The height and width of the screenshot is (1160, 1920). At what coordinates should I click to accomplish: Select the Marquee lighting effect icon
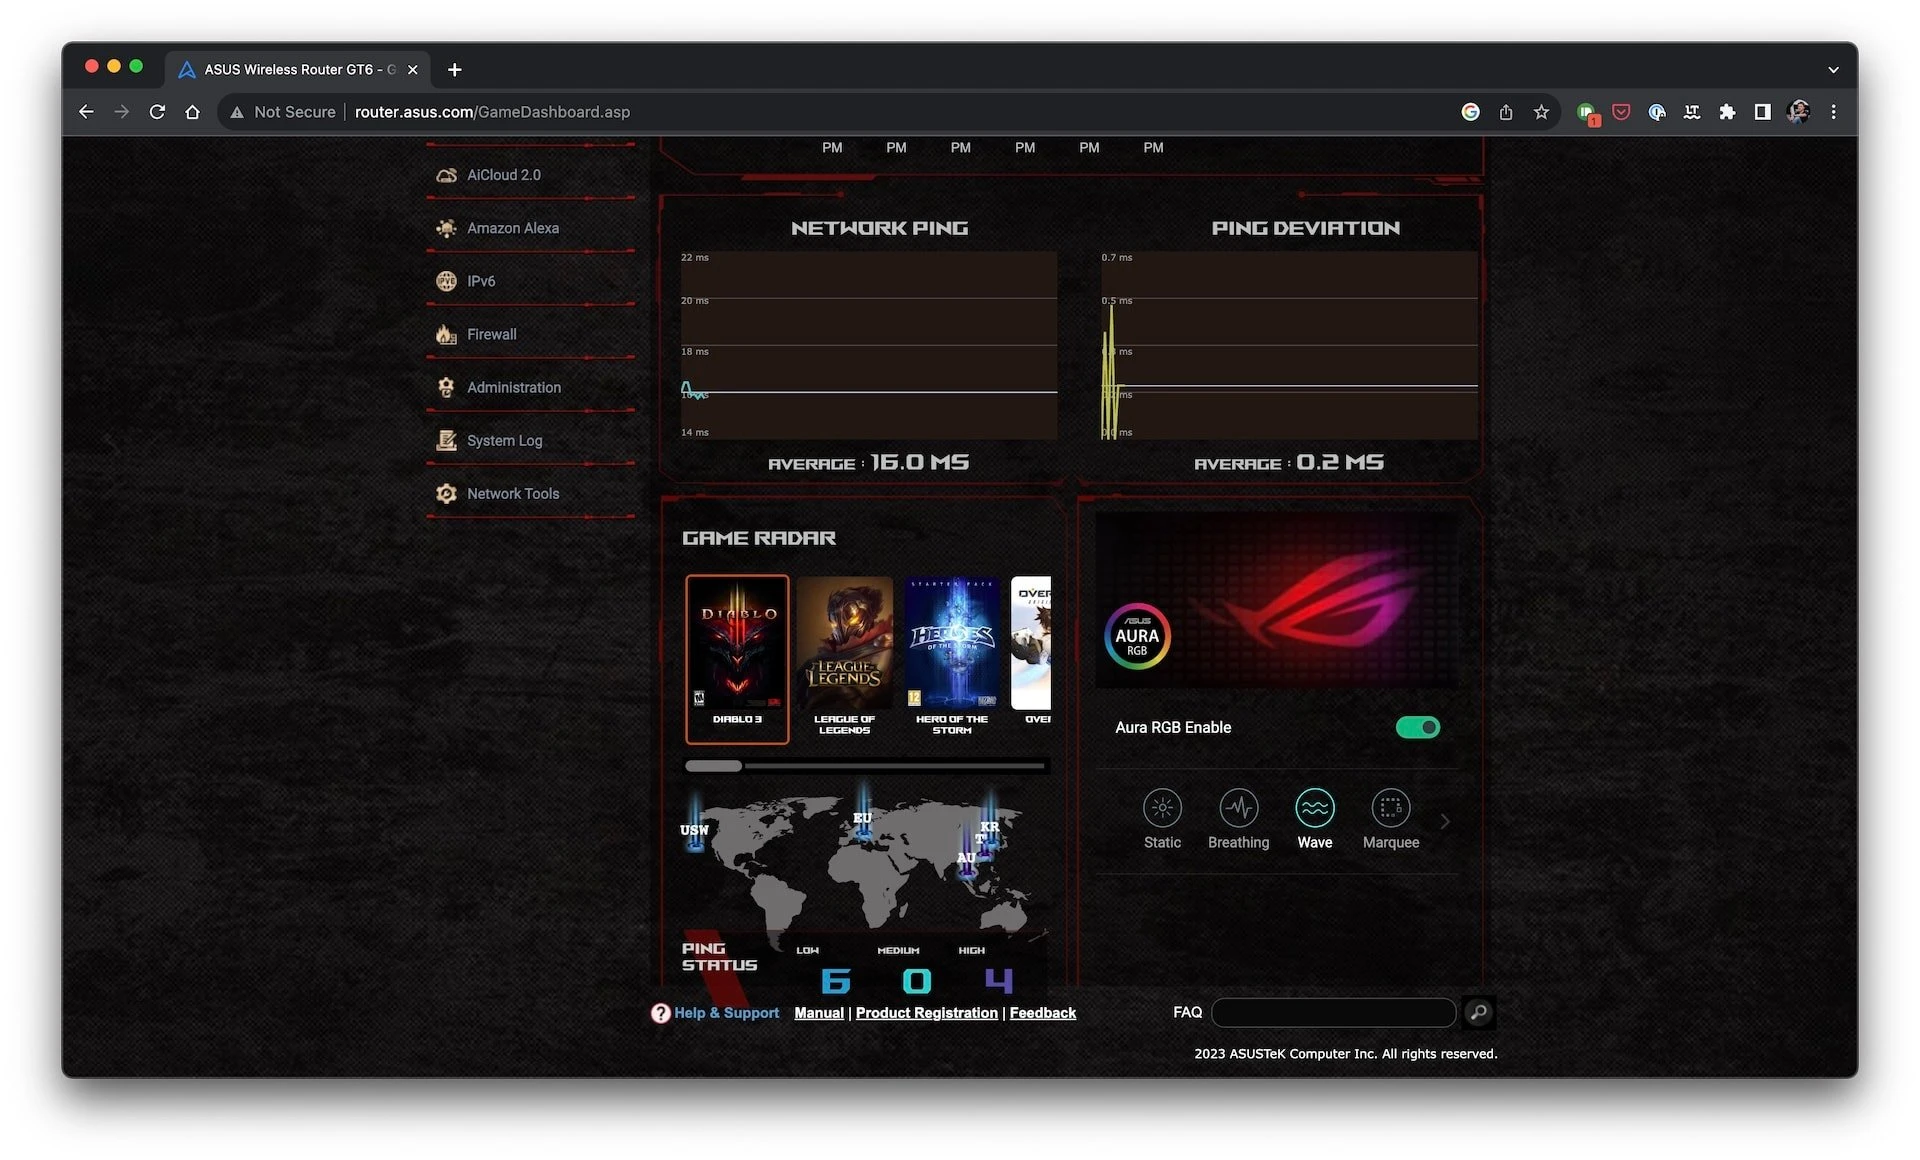pyautogui.click(x=1390, y=808)
